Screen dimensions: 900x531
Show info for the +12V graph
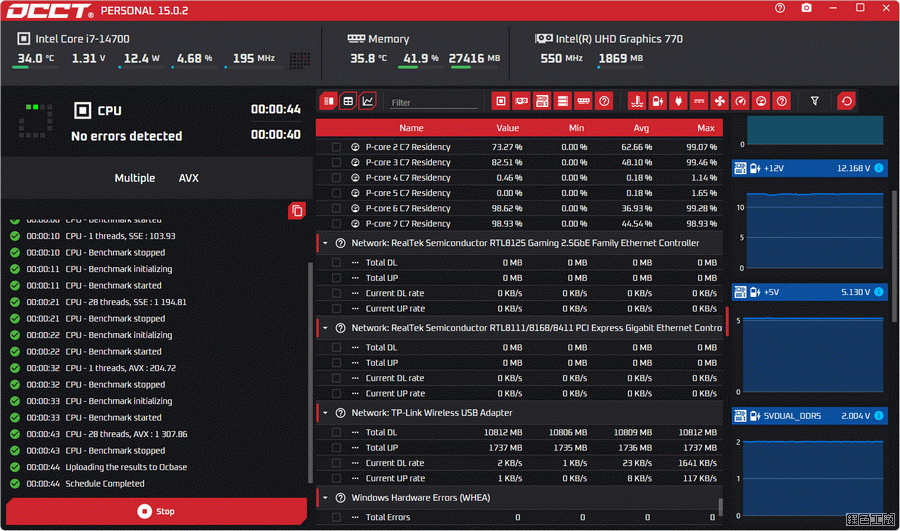click(879, 168)
